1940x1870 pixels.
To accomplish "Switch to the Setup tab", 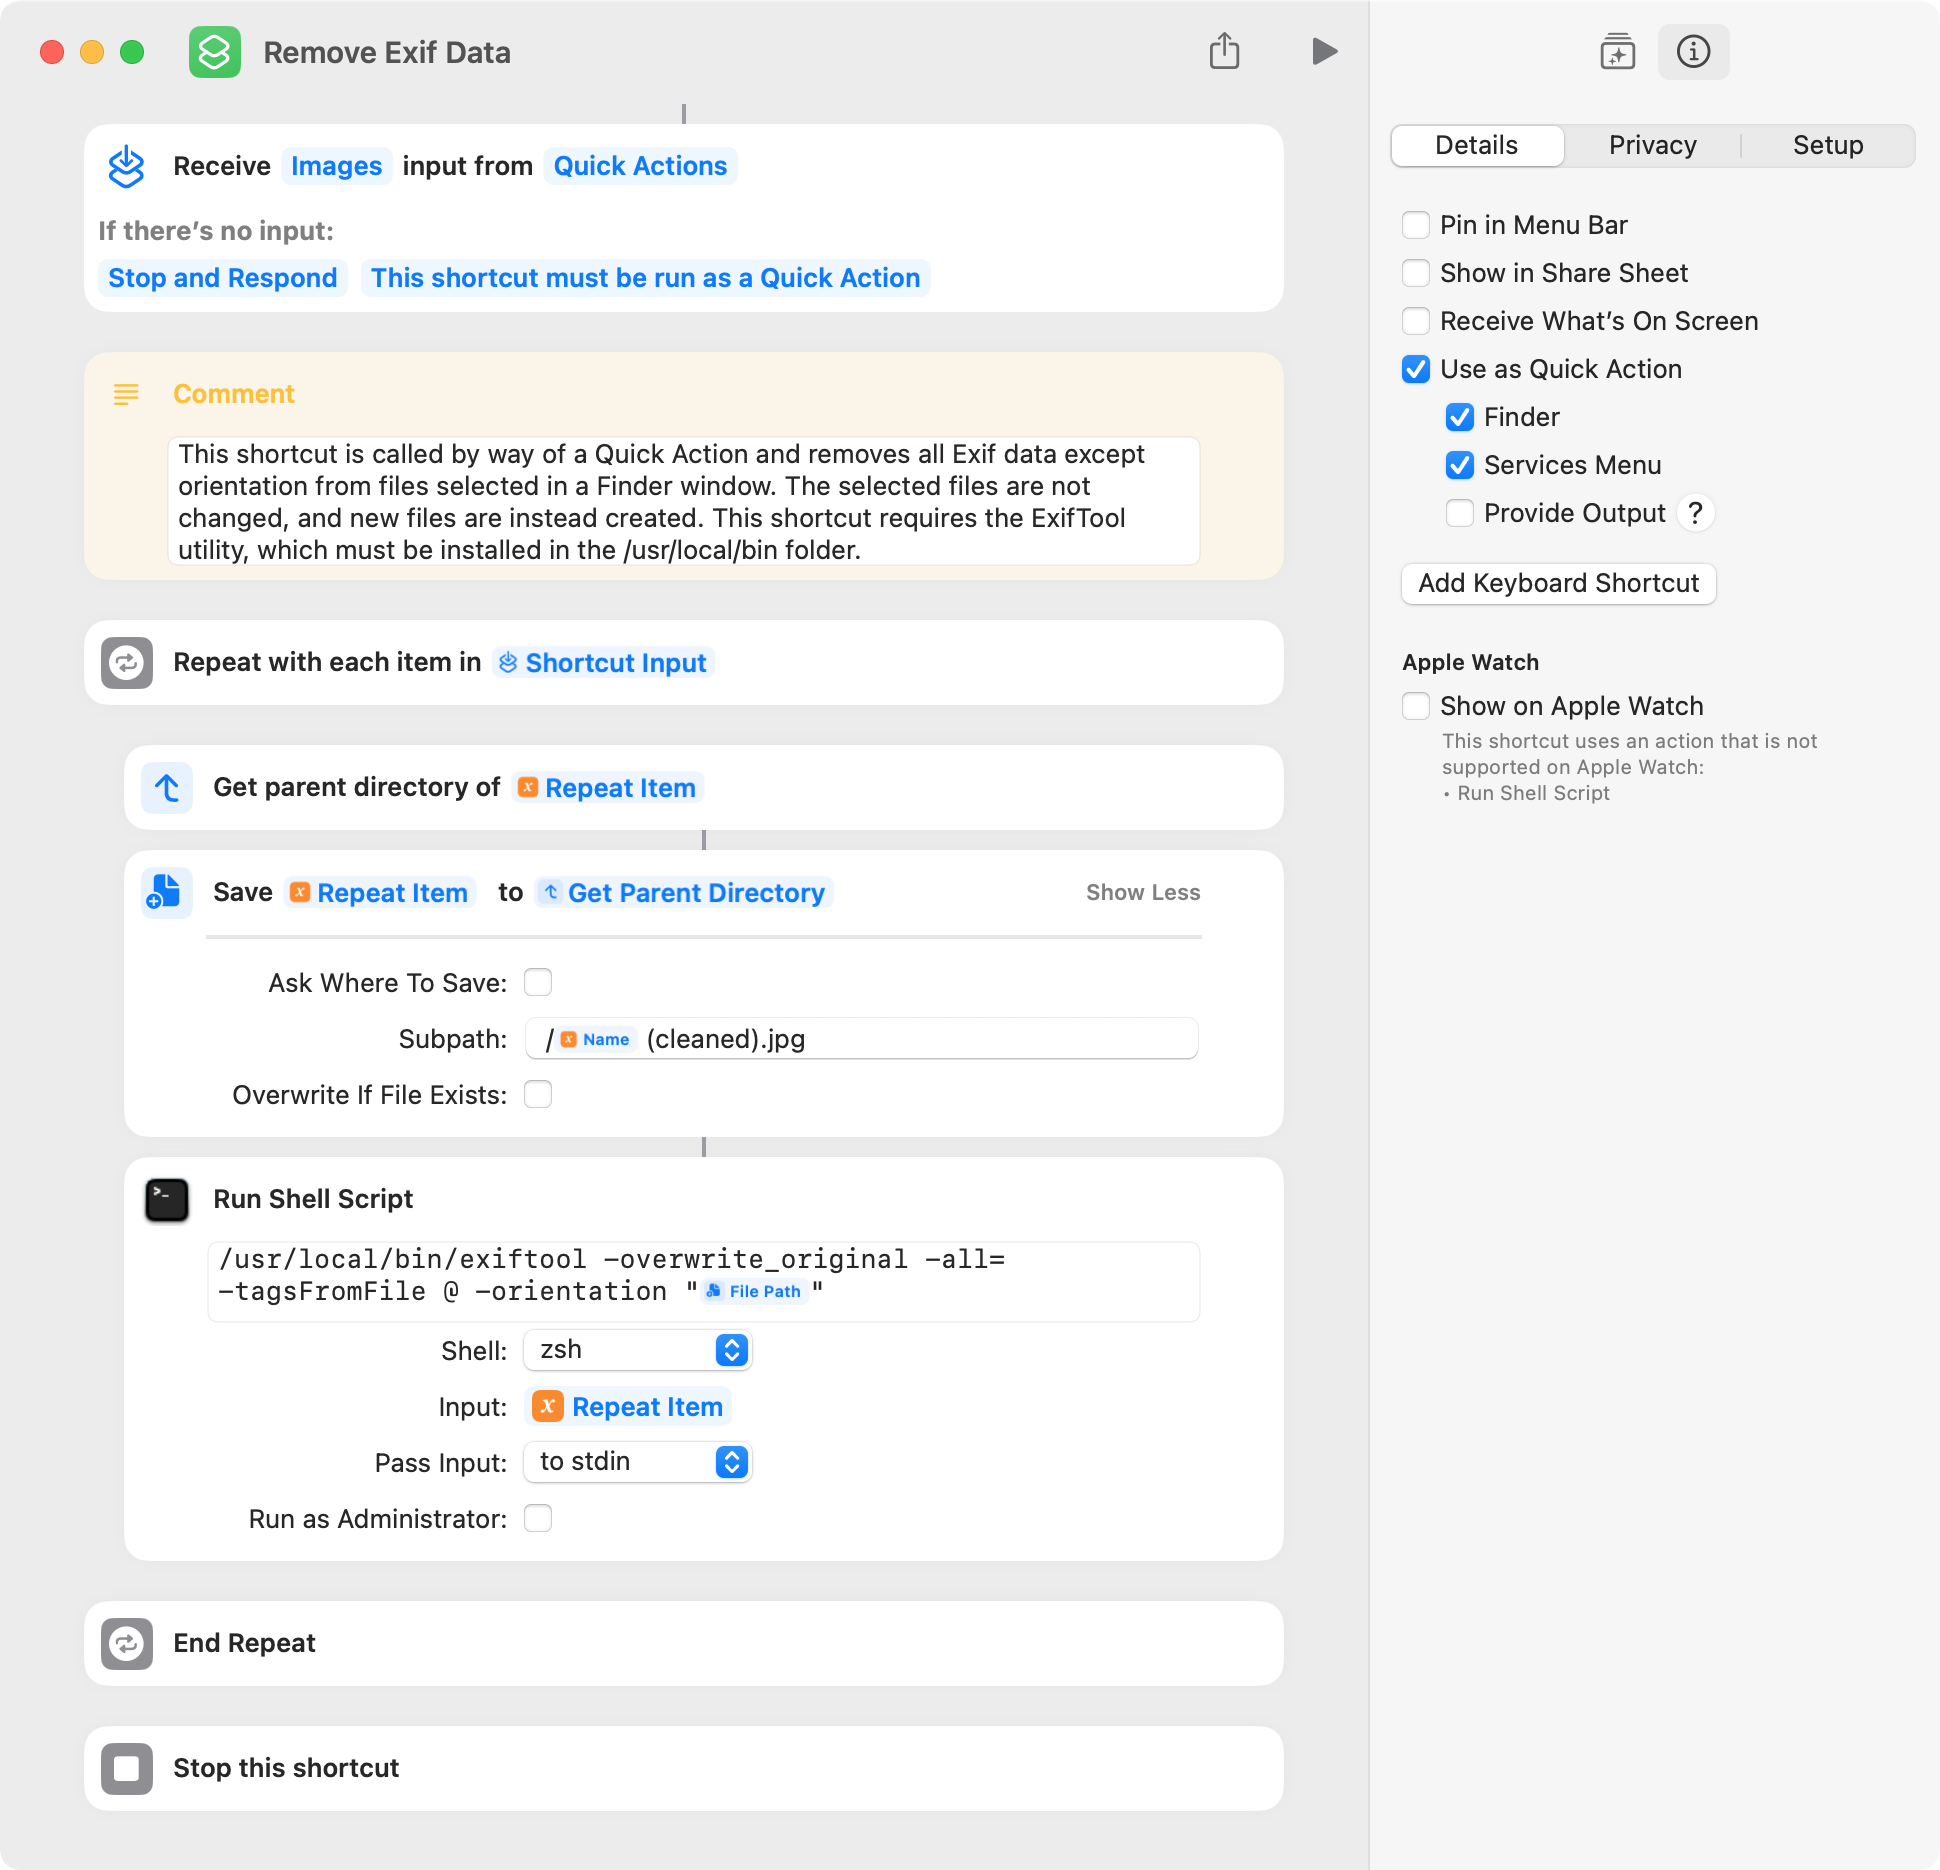I will pos(1827,145).
